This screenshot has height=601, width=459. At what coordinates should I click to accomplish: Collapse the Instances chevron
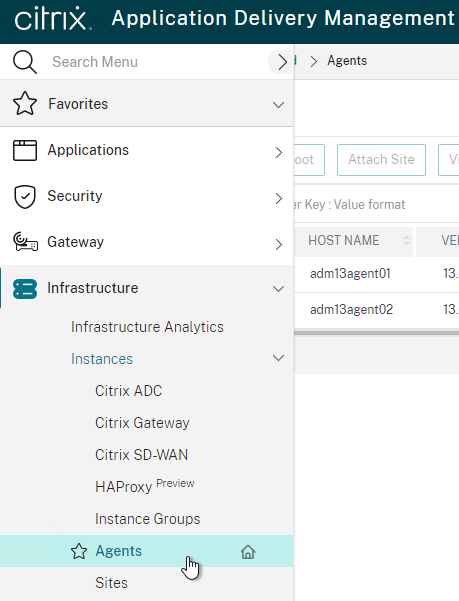pos(279,358)
